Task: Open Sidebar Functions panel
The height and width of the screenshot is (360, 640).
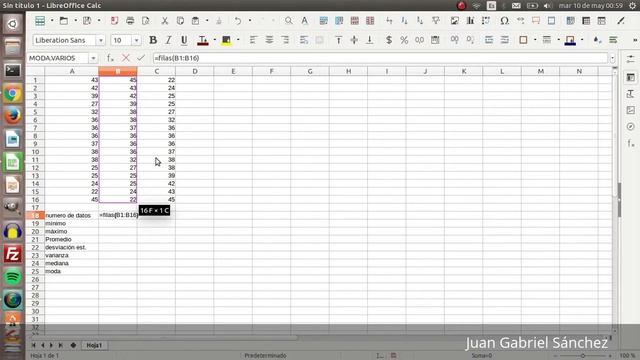Action: click(631, 143)
